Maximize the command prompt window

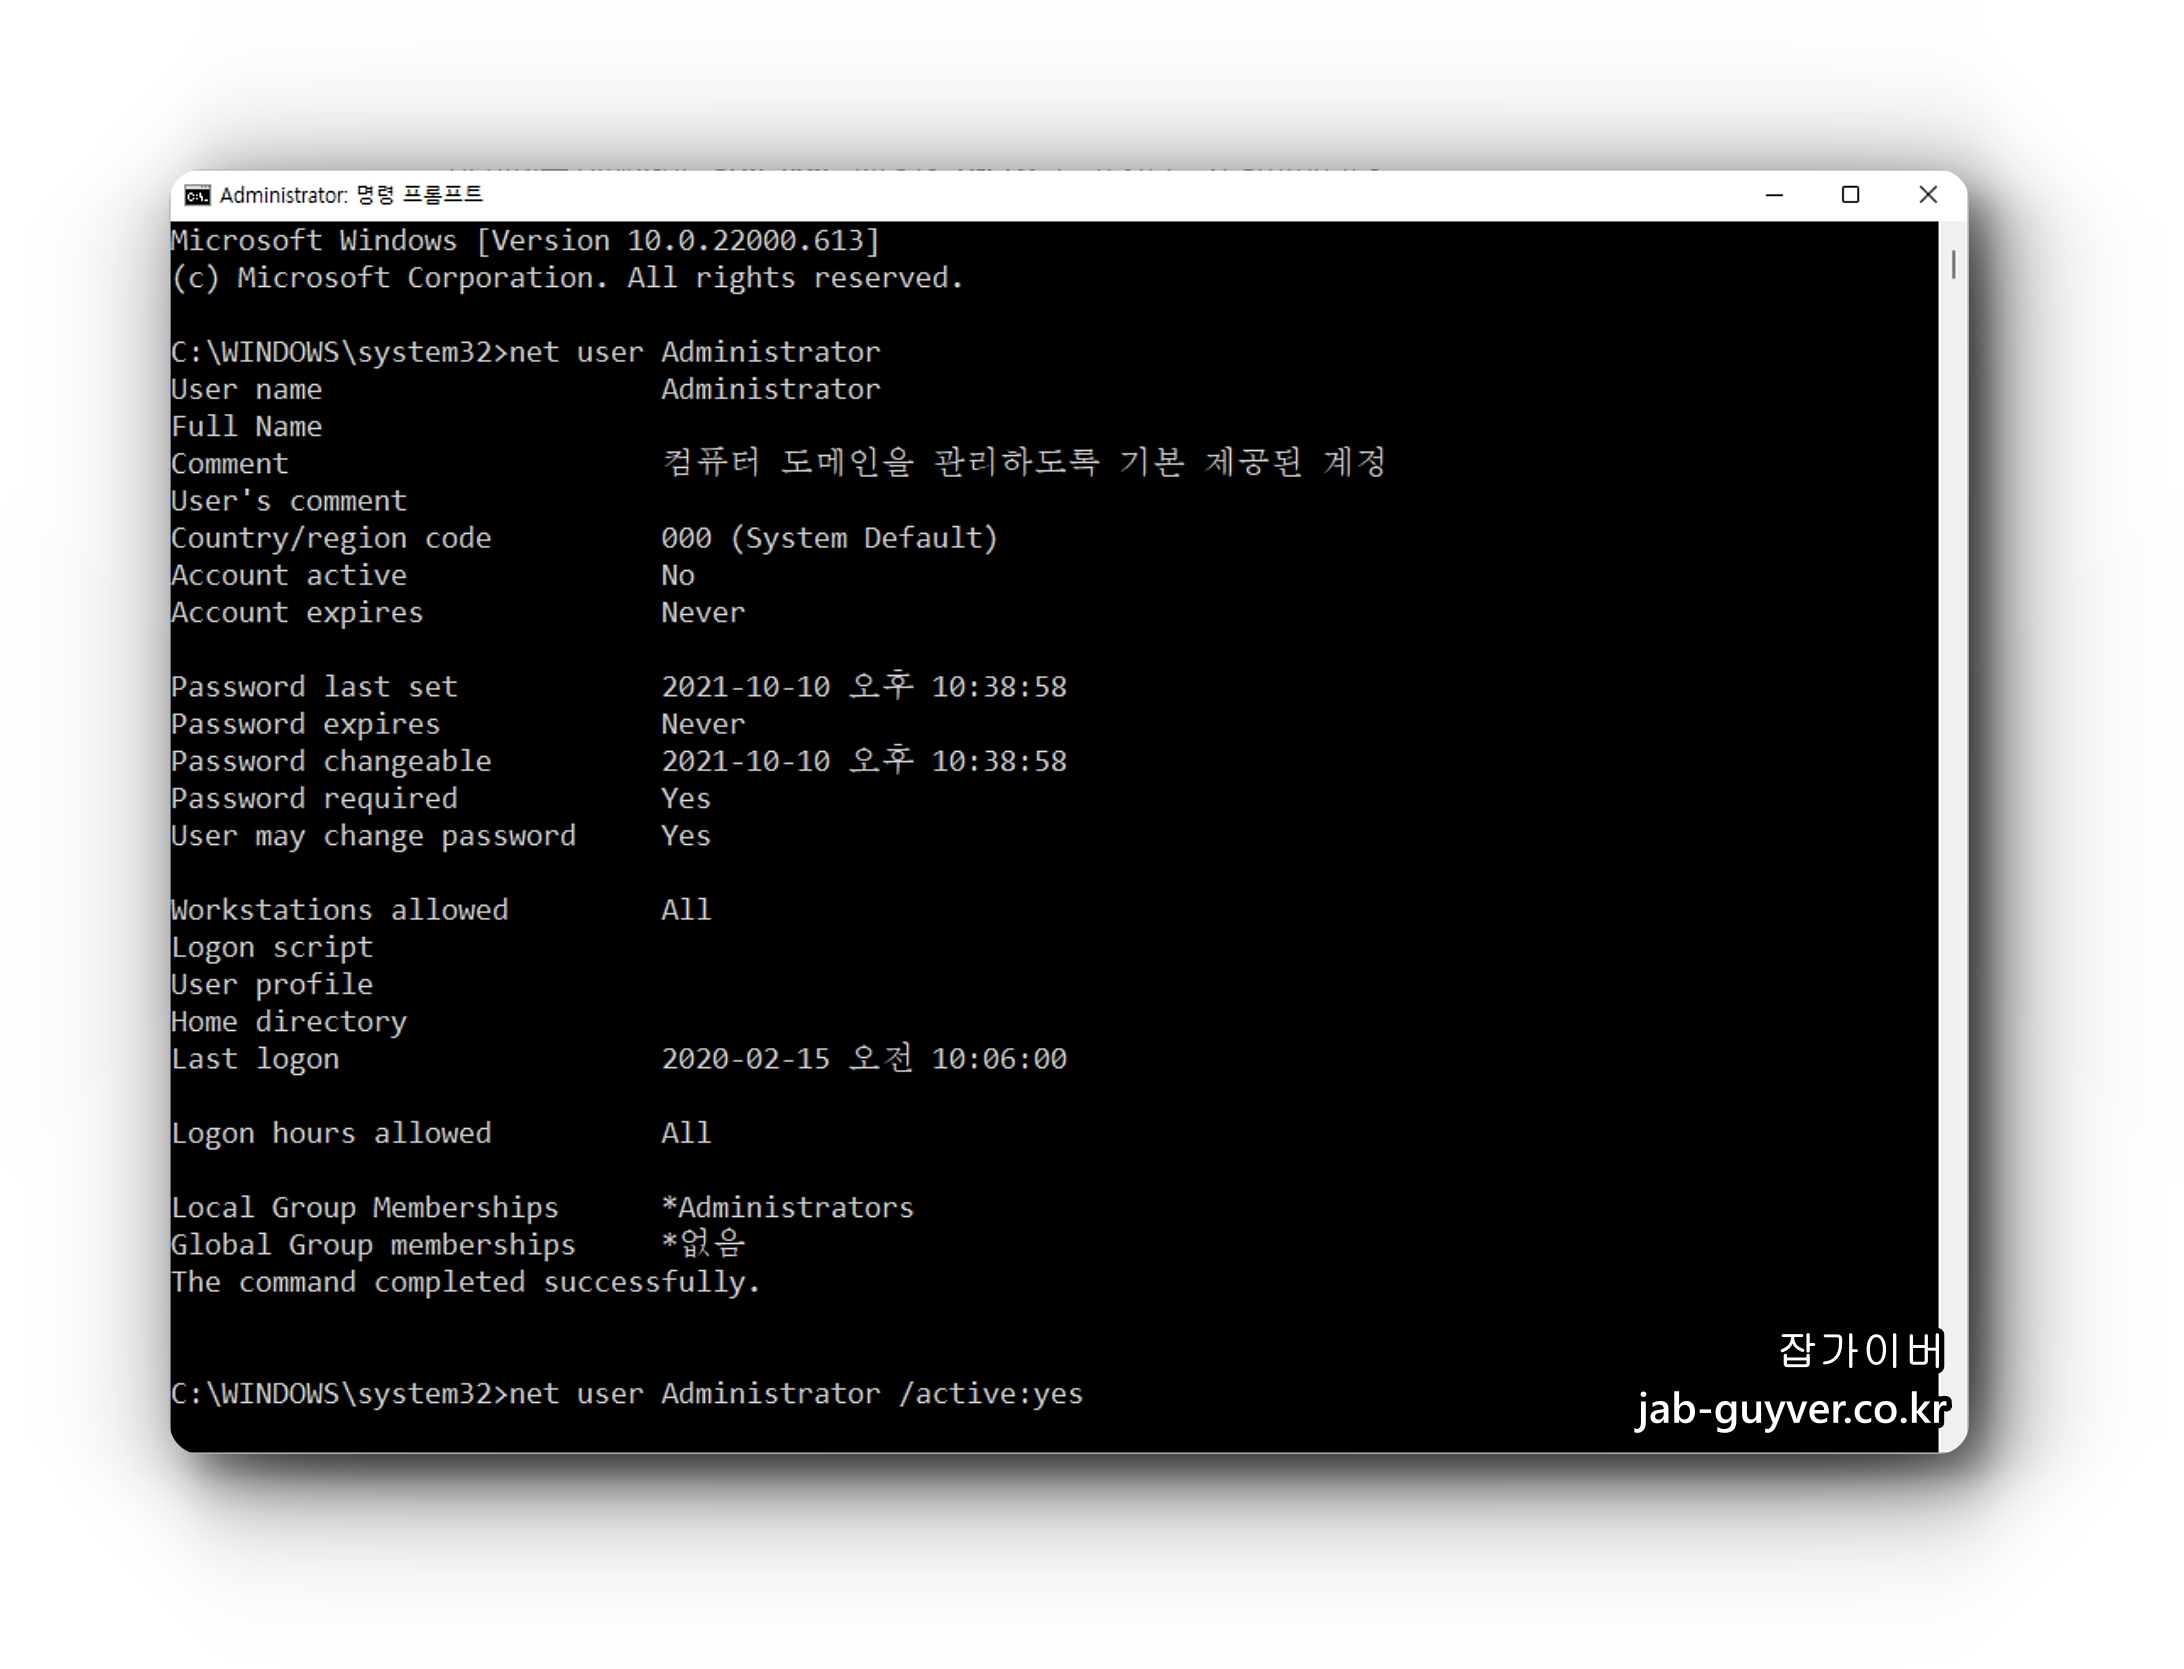tap(1850, 195)
